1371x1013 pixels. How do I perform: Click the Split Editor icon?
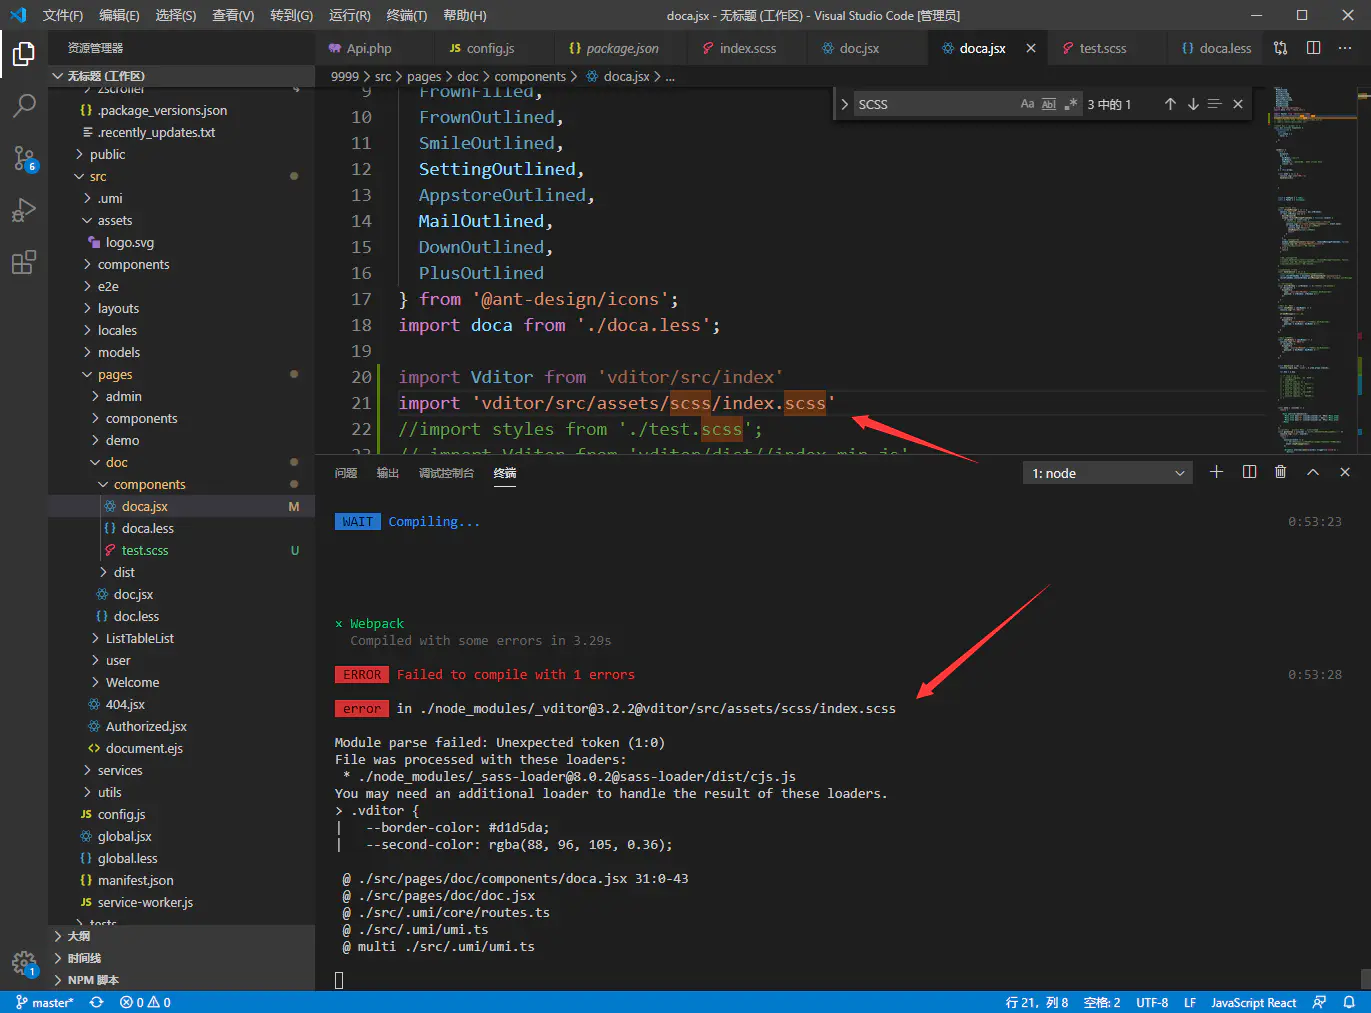tap(1313, 48)
